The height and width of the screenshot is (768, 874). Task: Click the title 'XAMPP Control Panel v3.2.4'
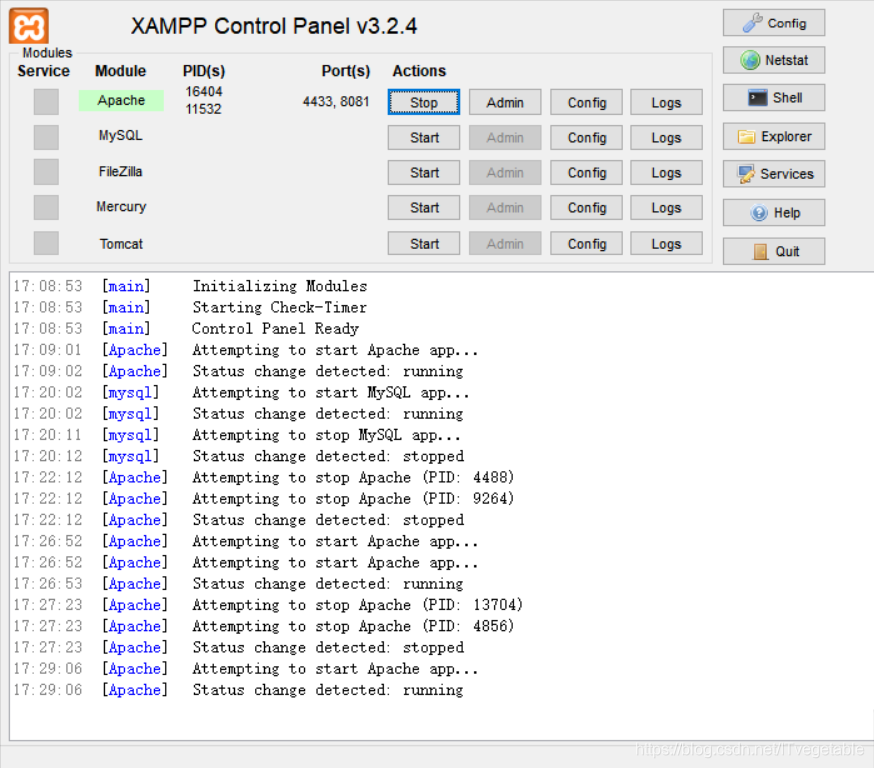[x=274, y=26]
